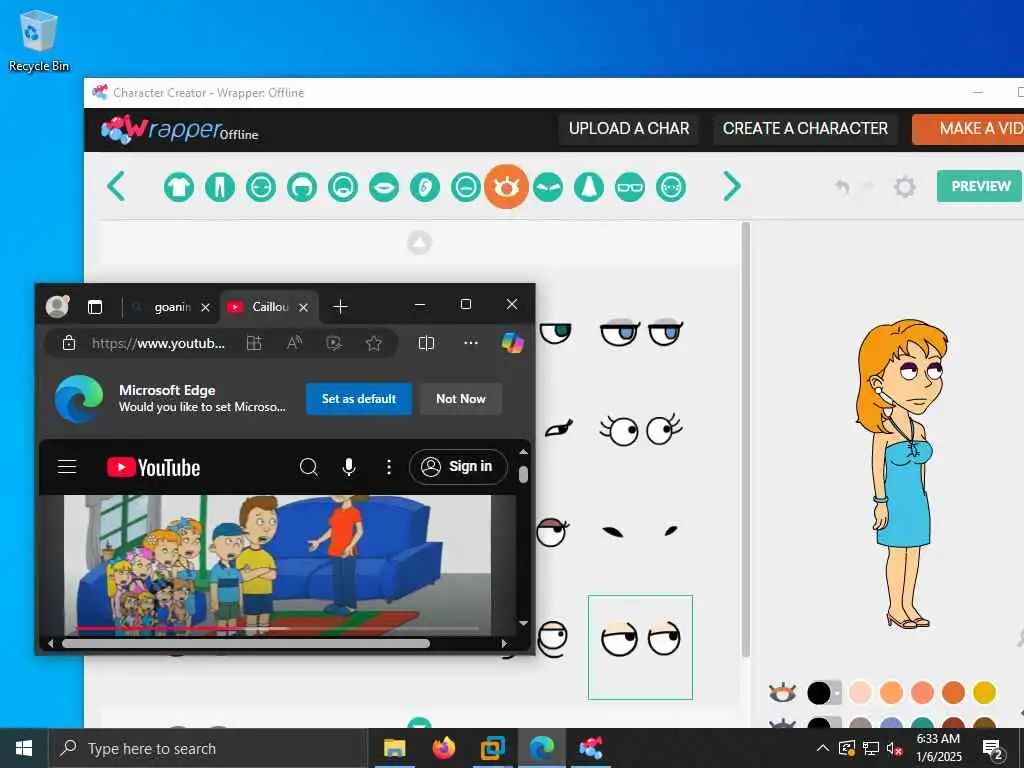Search YouTube with voice microphone
Screen dimensions: 1024x768
[x=349, y=467]
